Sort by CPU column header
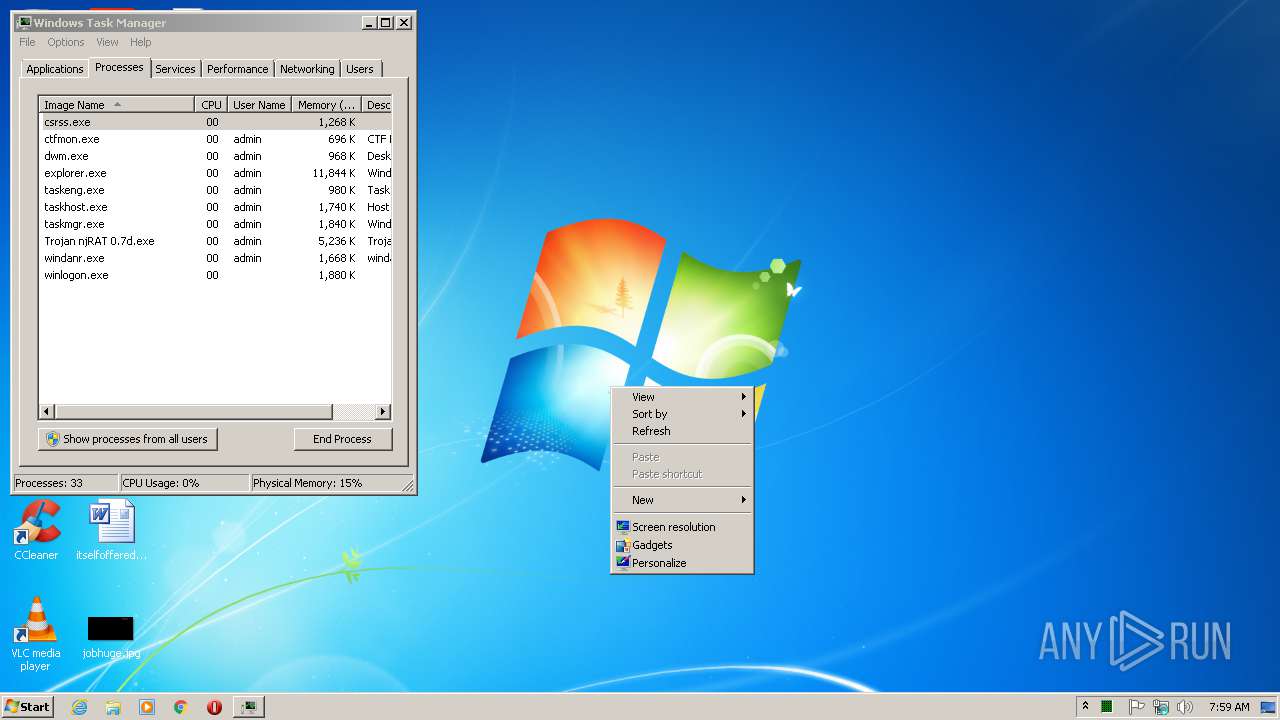This screenshot has width=1280, height=720. 211,105
